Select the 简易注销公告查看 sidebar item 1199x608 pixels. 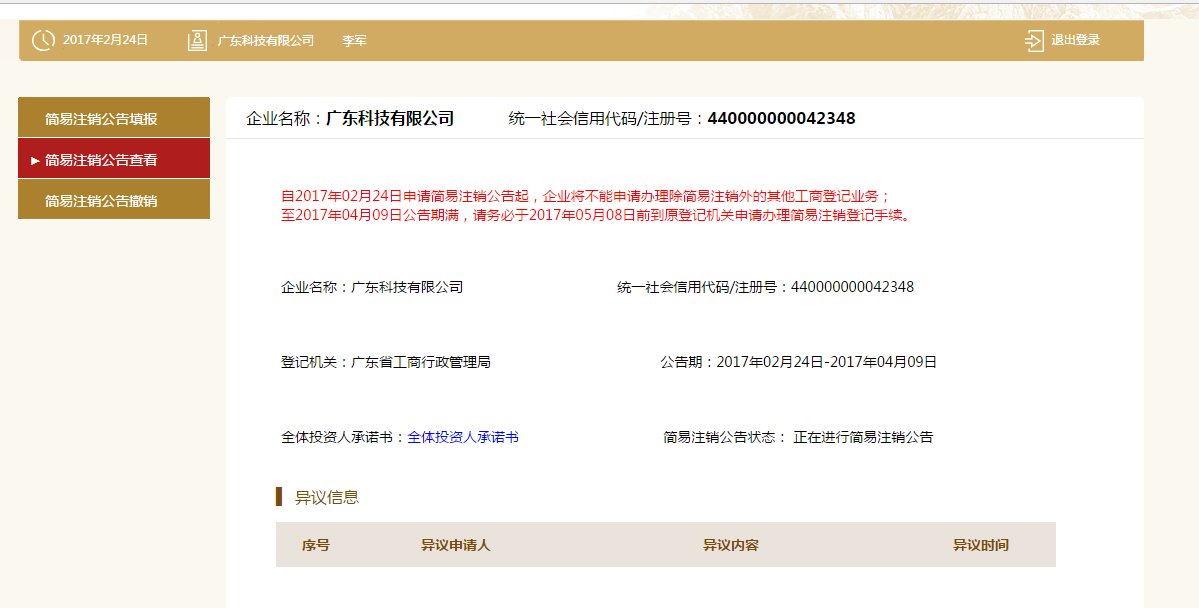pyautogui.click(x=101, y=160)
